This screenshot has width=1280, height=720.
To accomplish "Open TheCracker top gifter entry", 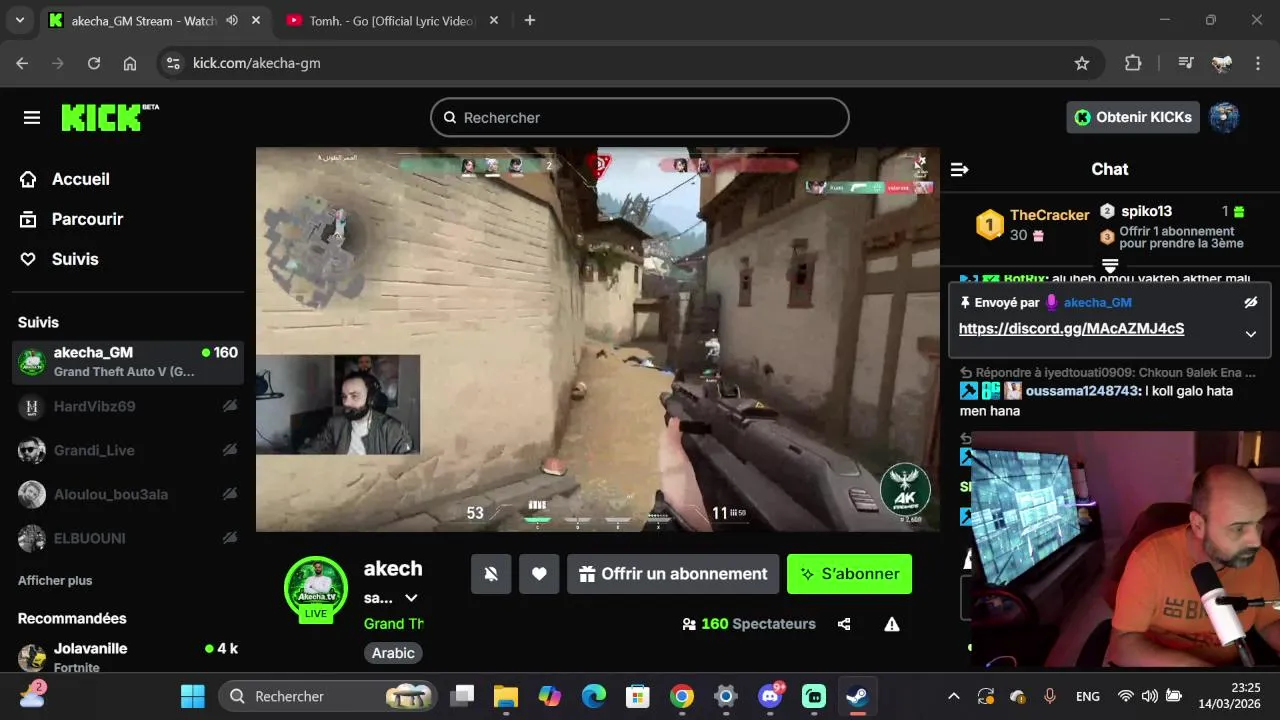I will click(1033, 224).
